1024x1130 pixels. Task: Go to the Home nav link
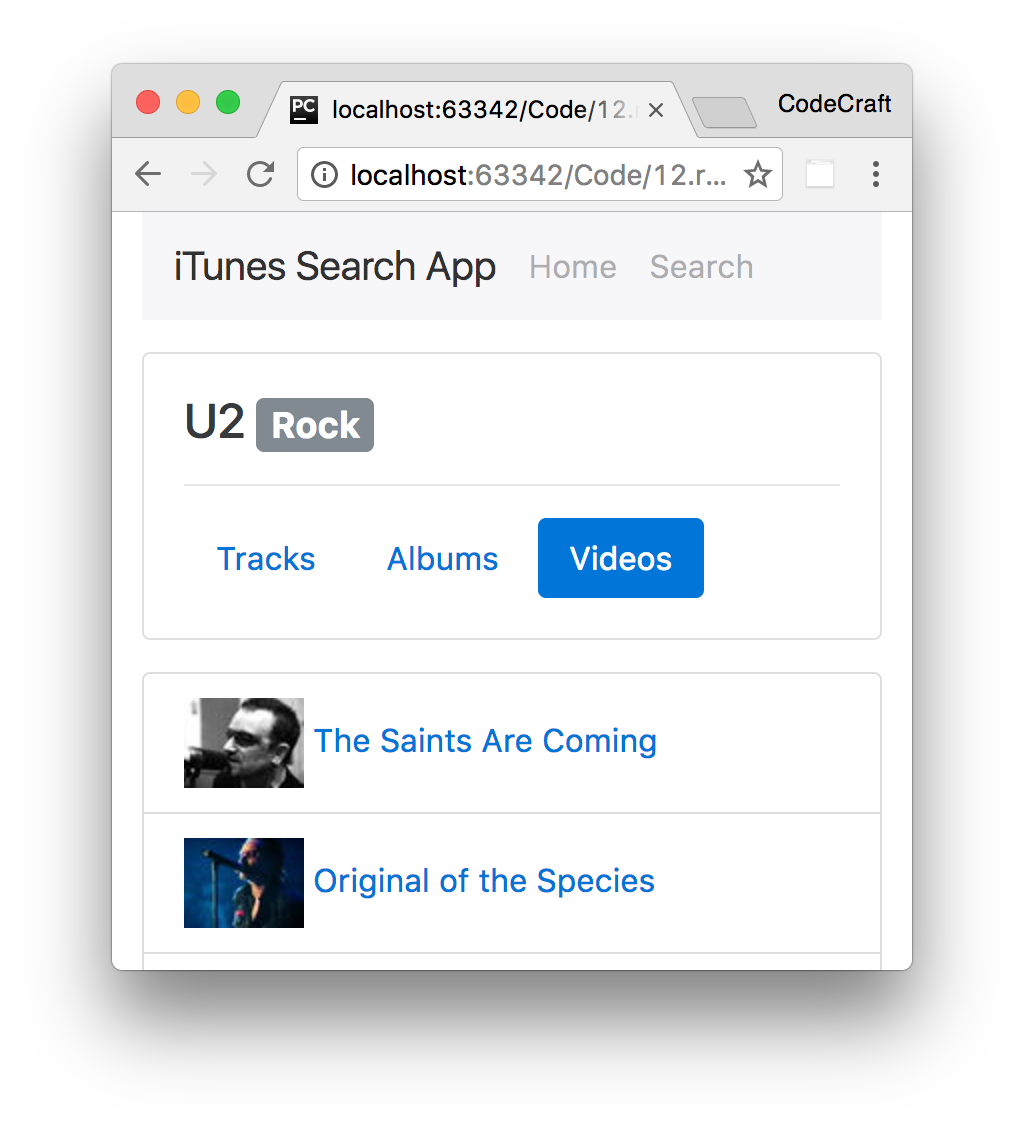[x=573, y=267]
